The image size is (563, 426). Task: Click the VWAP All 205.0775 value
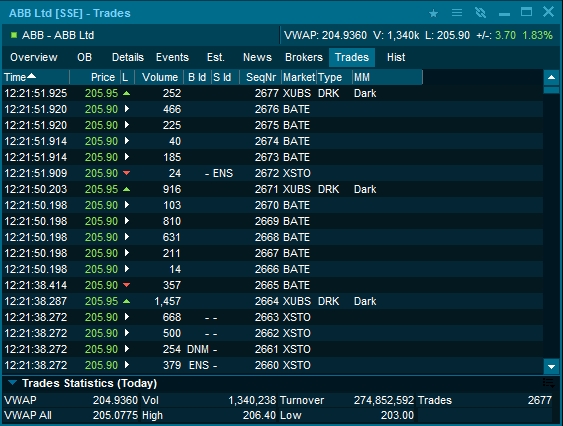pos(115,415)
